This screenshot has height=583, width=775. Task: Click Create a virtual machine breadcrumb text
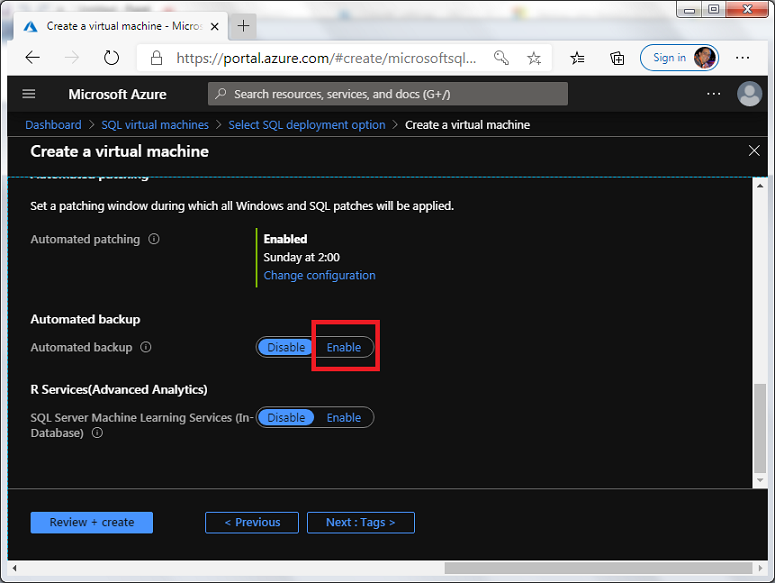pos(468,125)
